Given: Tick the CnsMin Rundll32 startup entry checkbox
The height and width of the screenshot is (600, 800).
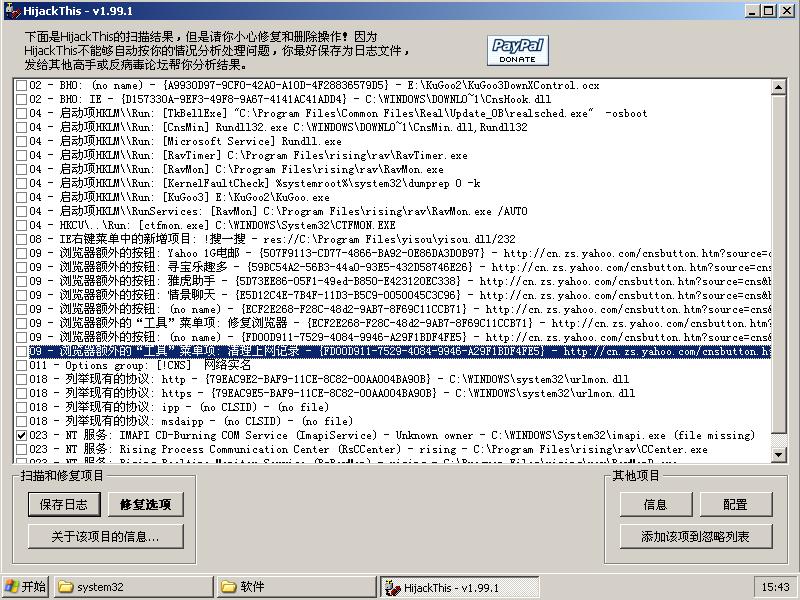Looking at the screenshot, I should (21, 127).
